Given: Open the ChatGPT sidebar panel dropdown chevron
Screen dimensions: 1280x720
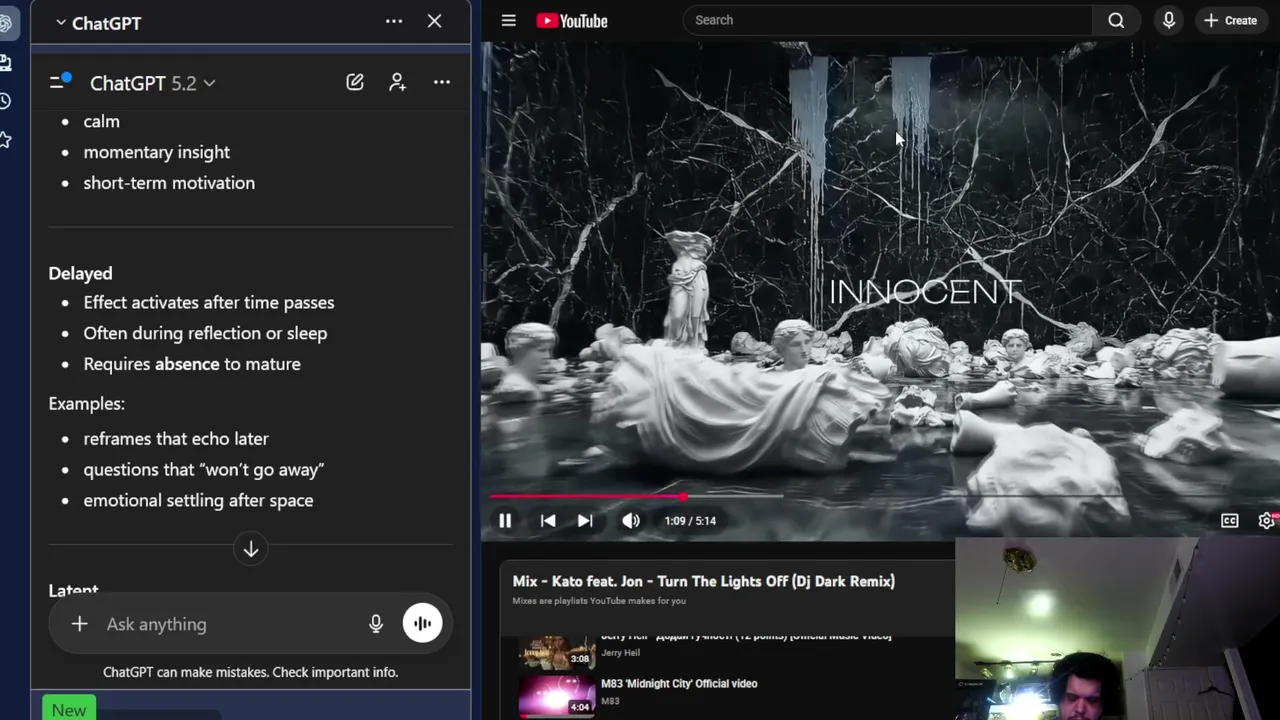Looking at the screenshot, I should click(61, 23).
